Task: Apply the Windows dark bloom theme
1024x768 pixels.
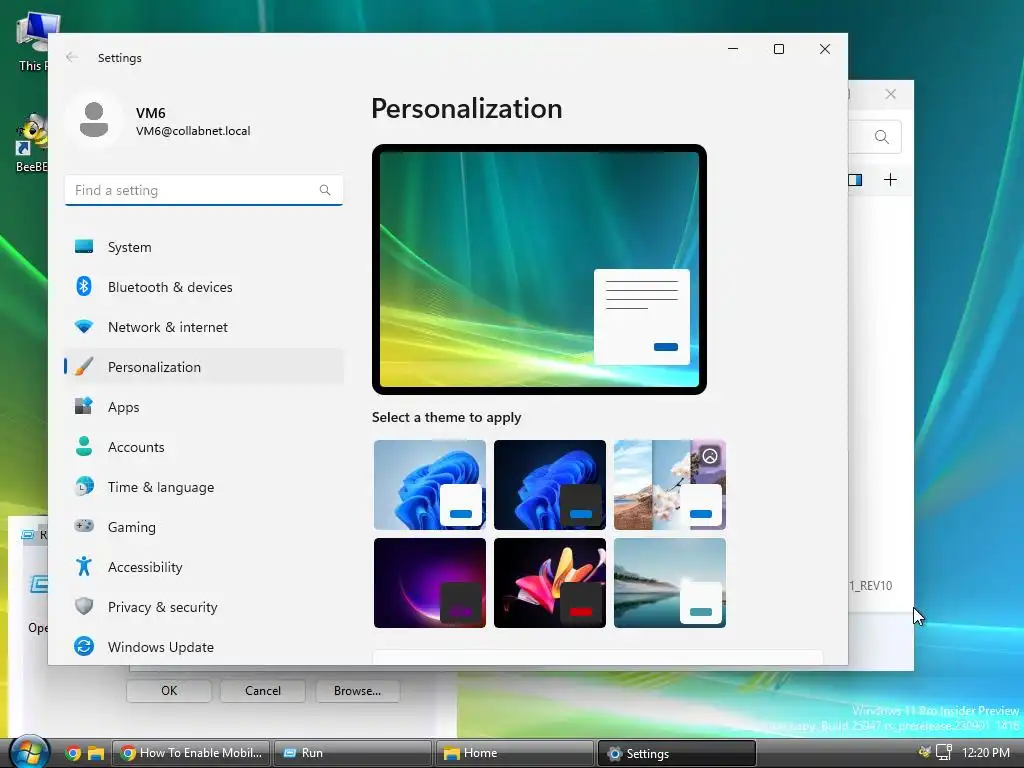Action: 550,485
